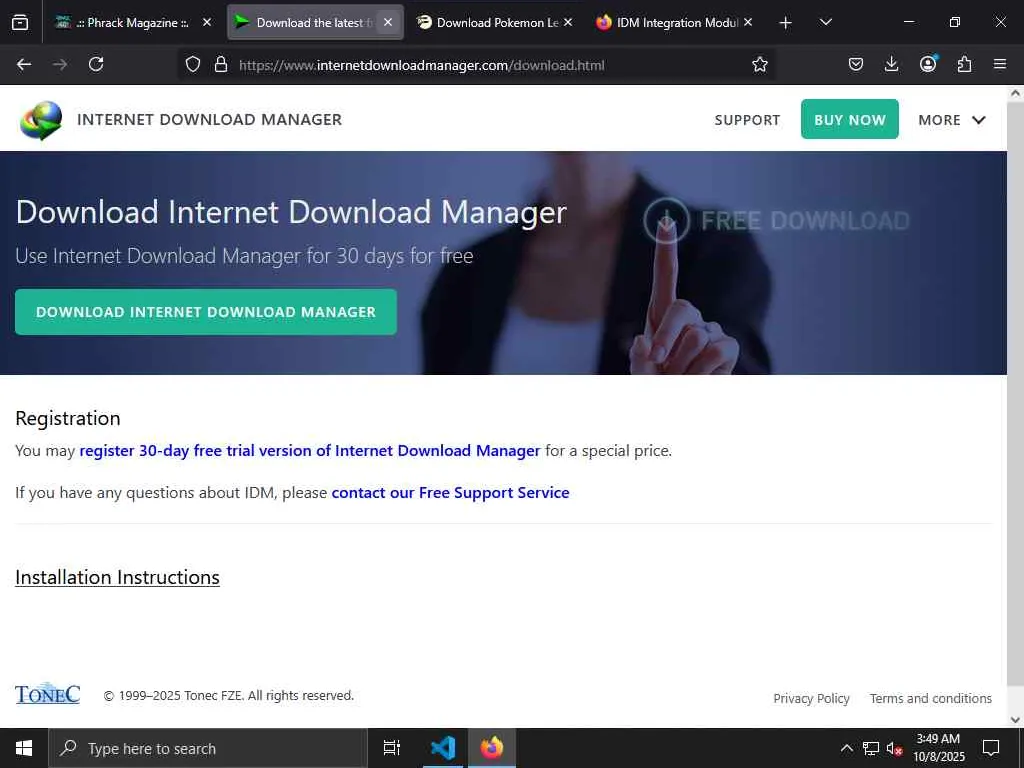Select the Download the latest tab
1024x768 pixels.
[x=315, y=23]
